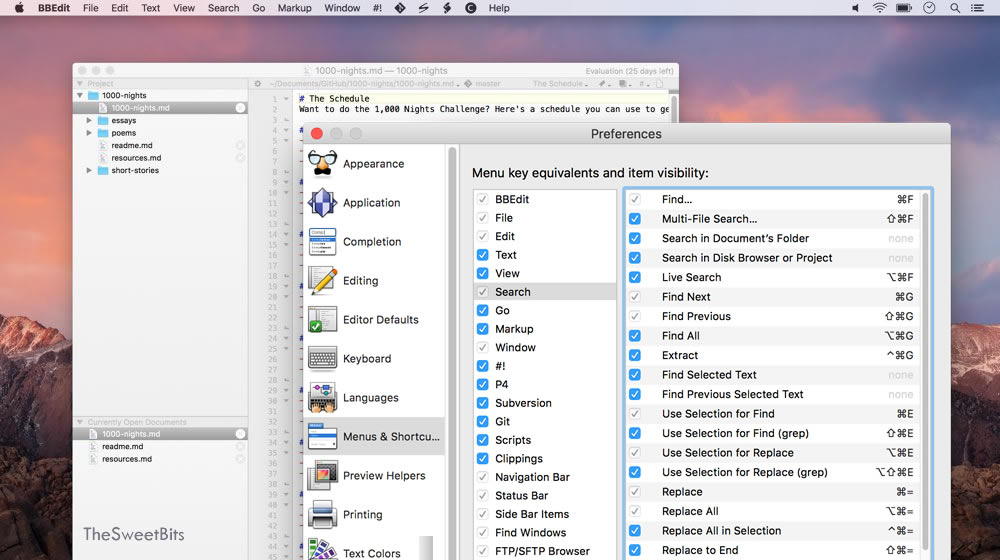Open the volume icon in menu bar
Image resolution: width=1000 pixels, height=560 pixels.
pyautogui.click(x=855, y=8)
